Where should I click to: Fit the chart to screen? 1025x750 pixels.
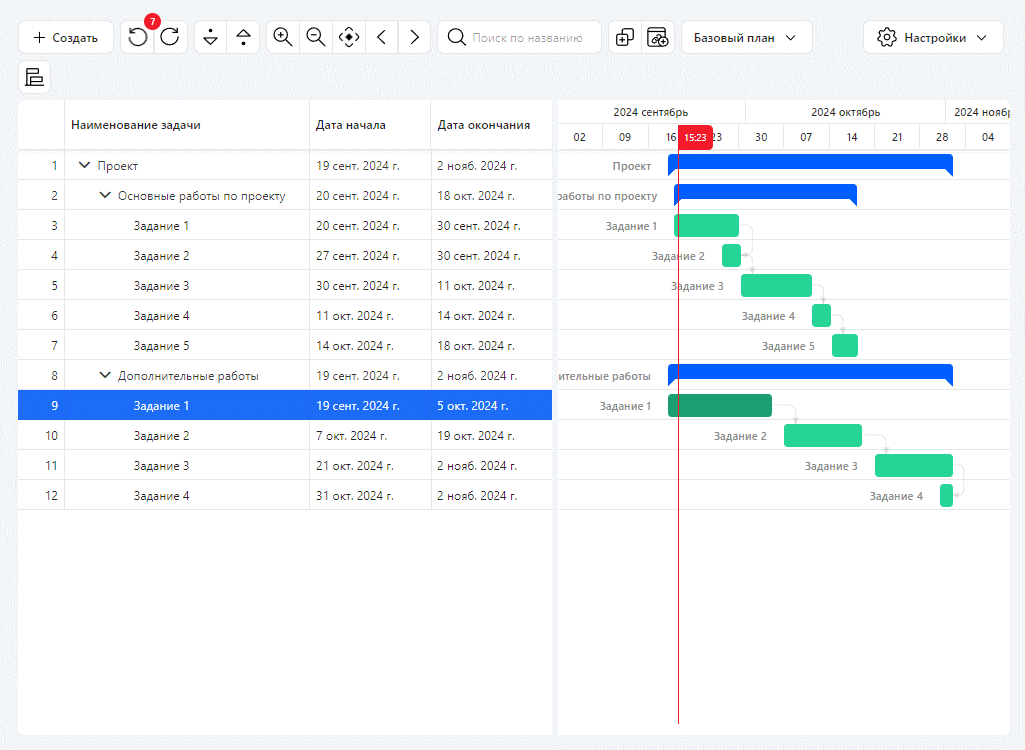click(x=349, y=37)
